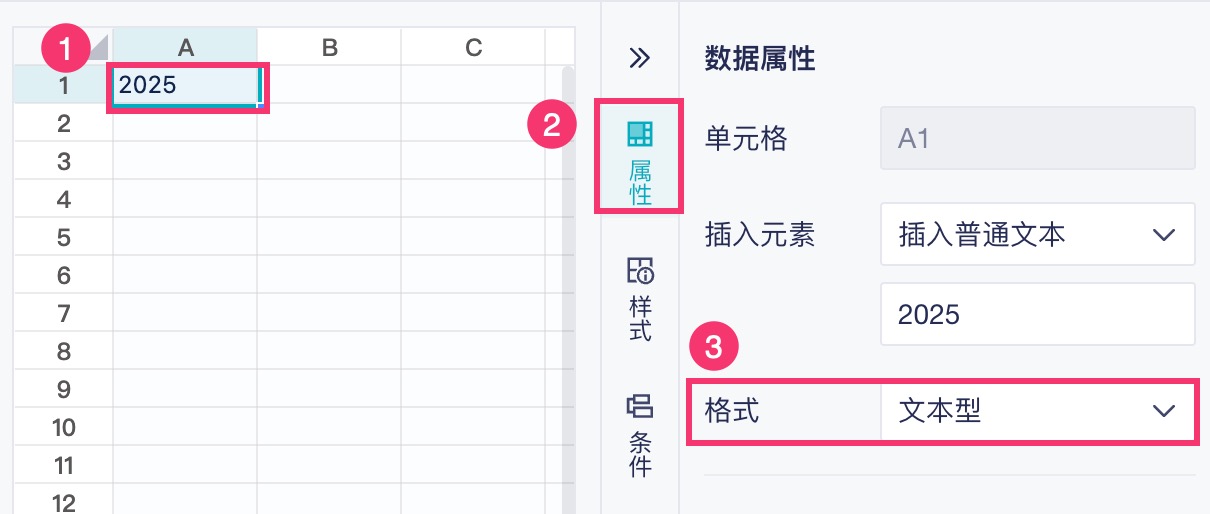Click cell A1 containing 2025
Image resolution: width=1210 pixels, height=514 pixels.
[x=185, y=85]
